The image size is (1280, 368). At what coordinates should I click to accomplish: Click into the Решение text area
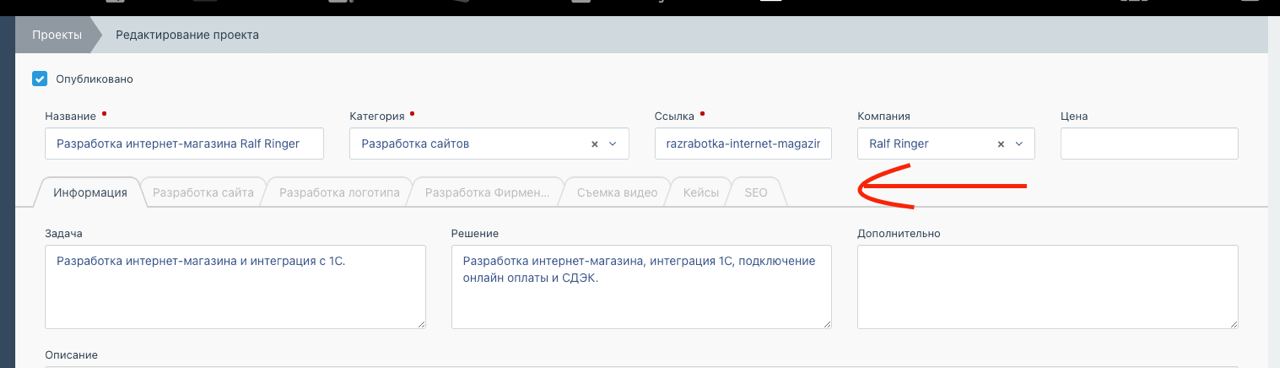pos(641,287)
